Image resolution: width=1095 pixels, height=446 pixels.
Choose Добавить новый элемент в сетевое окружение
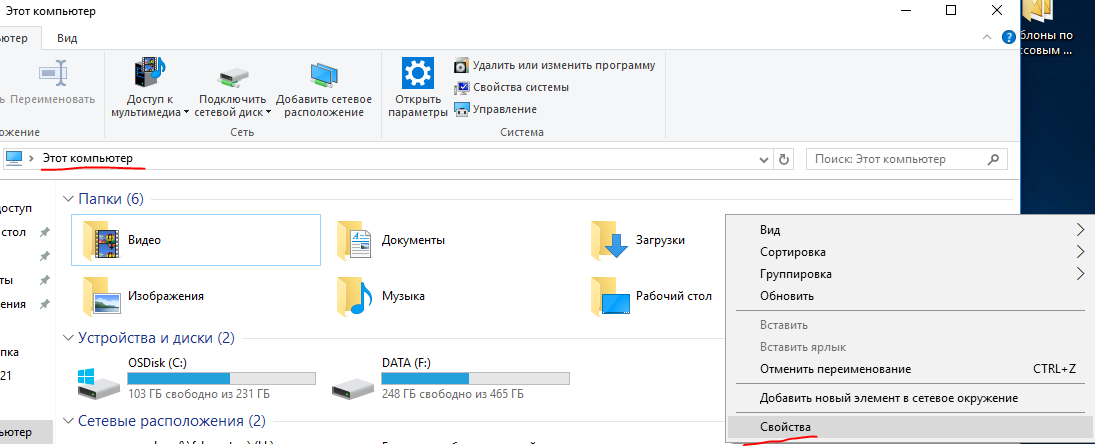click(909, 399)
